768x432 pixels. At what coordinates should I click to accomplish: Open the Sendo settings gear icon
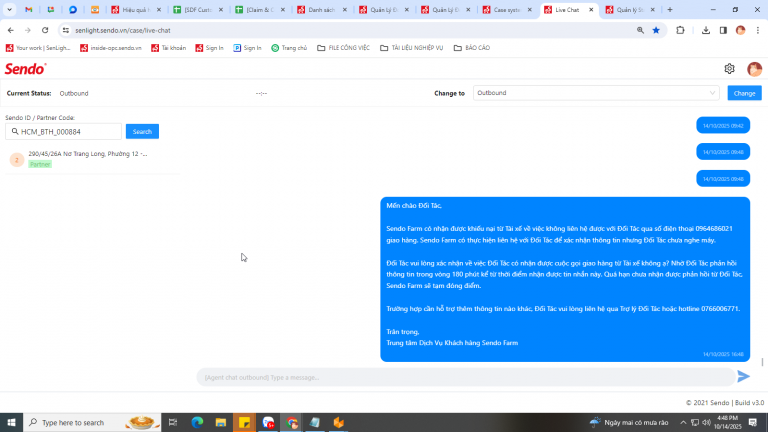point(729,69)
